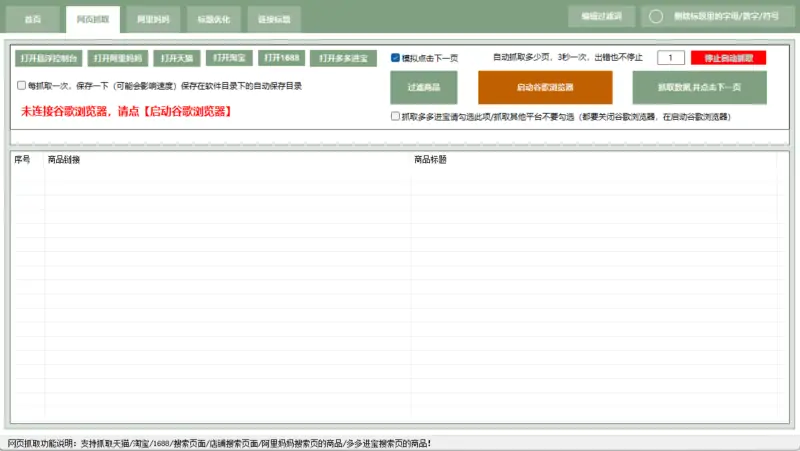
Task: Open Tmall with 打开天猫 button
Action: pos(176,58)
